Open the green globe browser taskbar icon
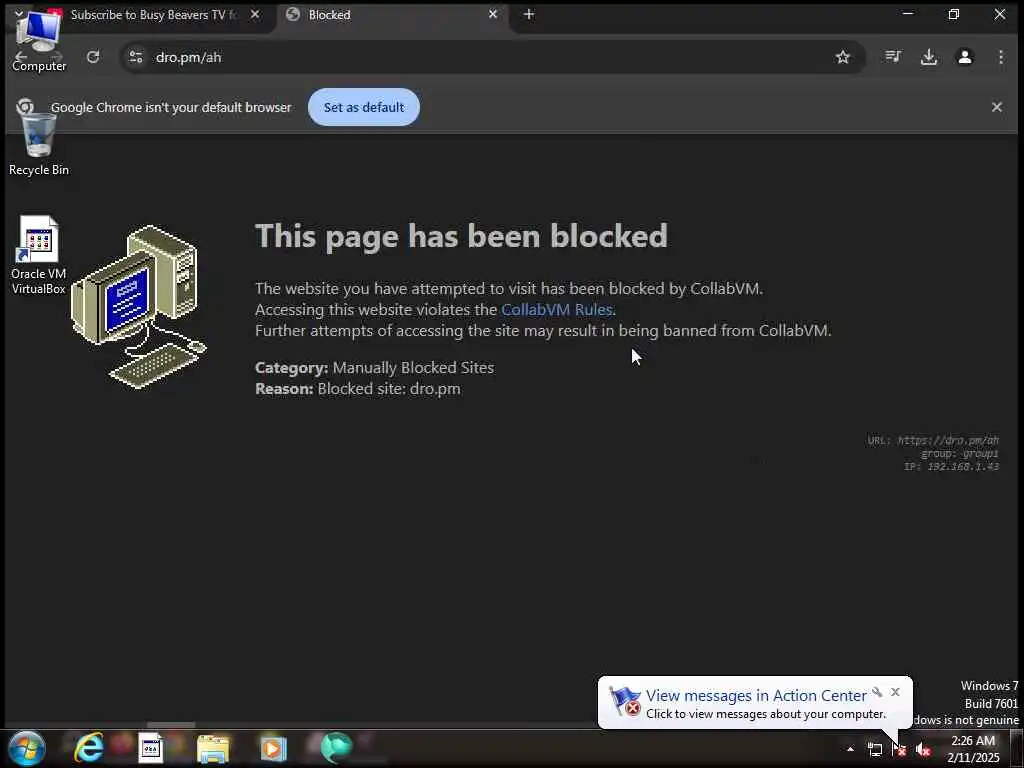The height and width of the screenshot is (768, 1024). [336, 748]
